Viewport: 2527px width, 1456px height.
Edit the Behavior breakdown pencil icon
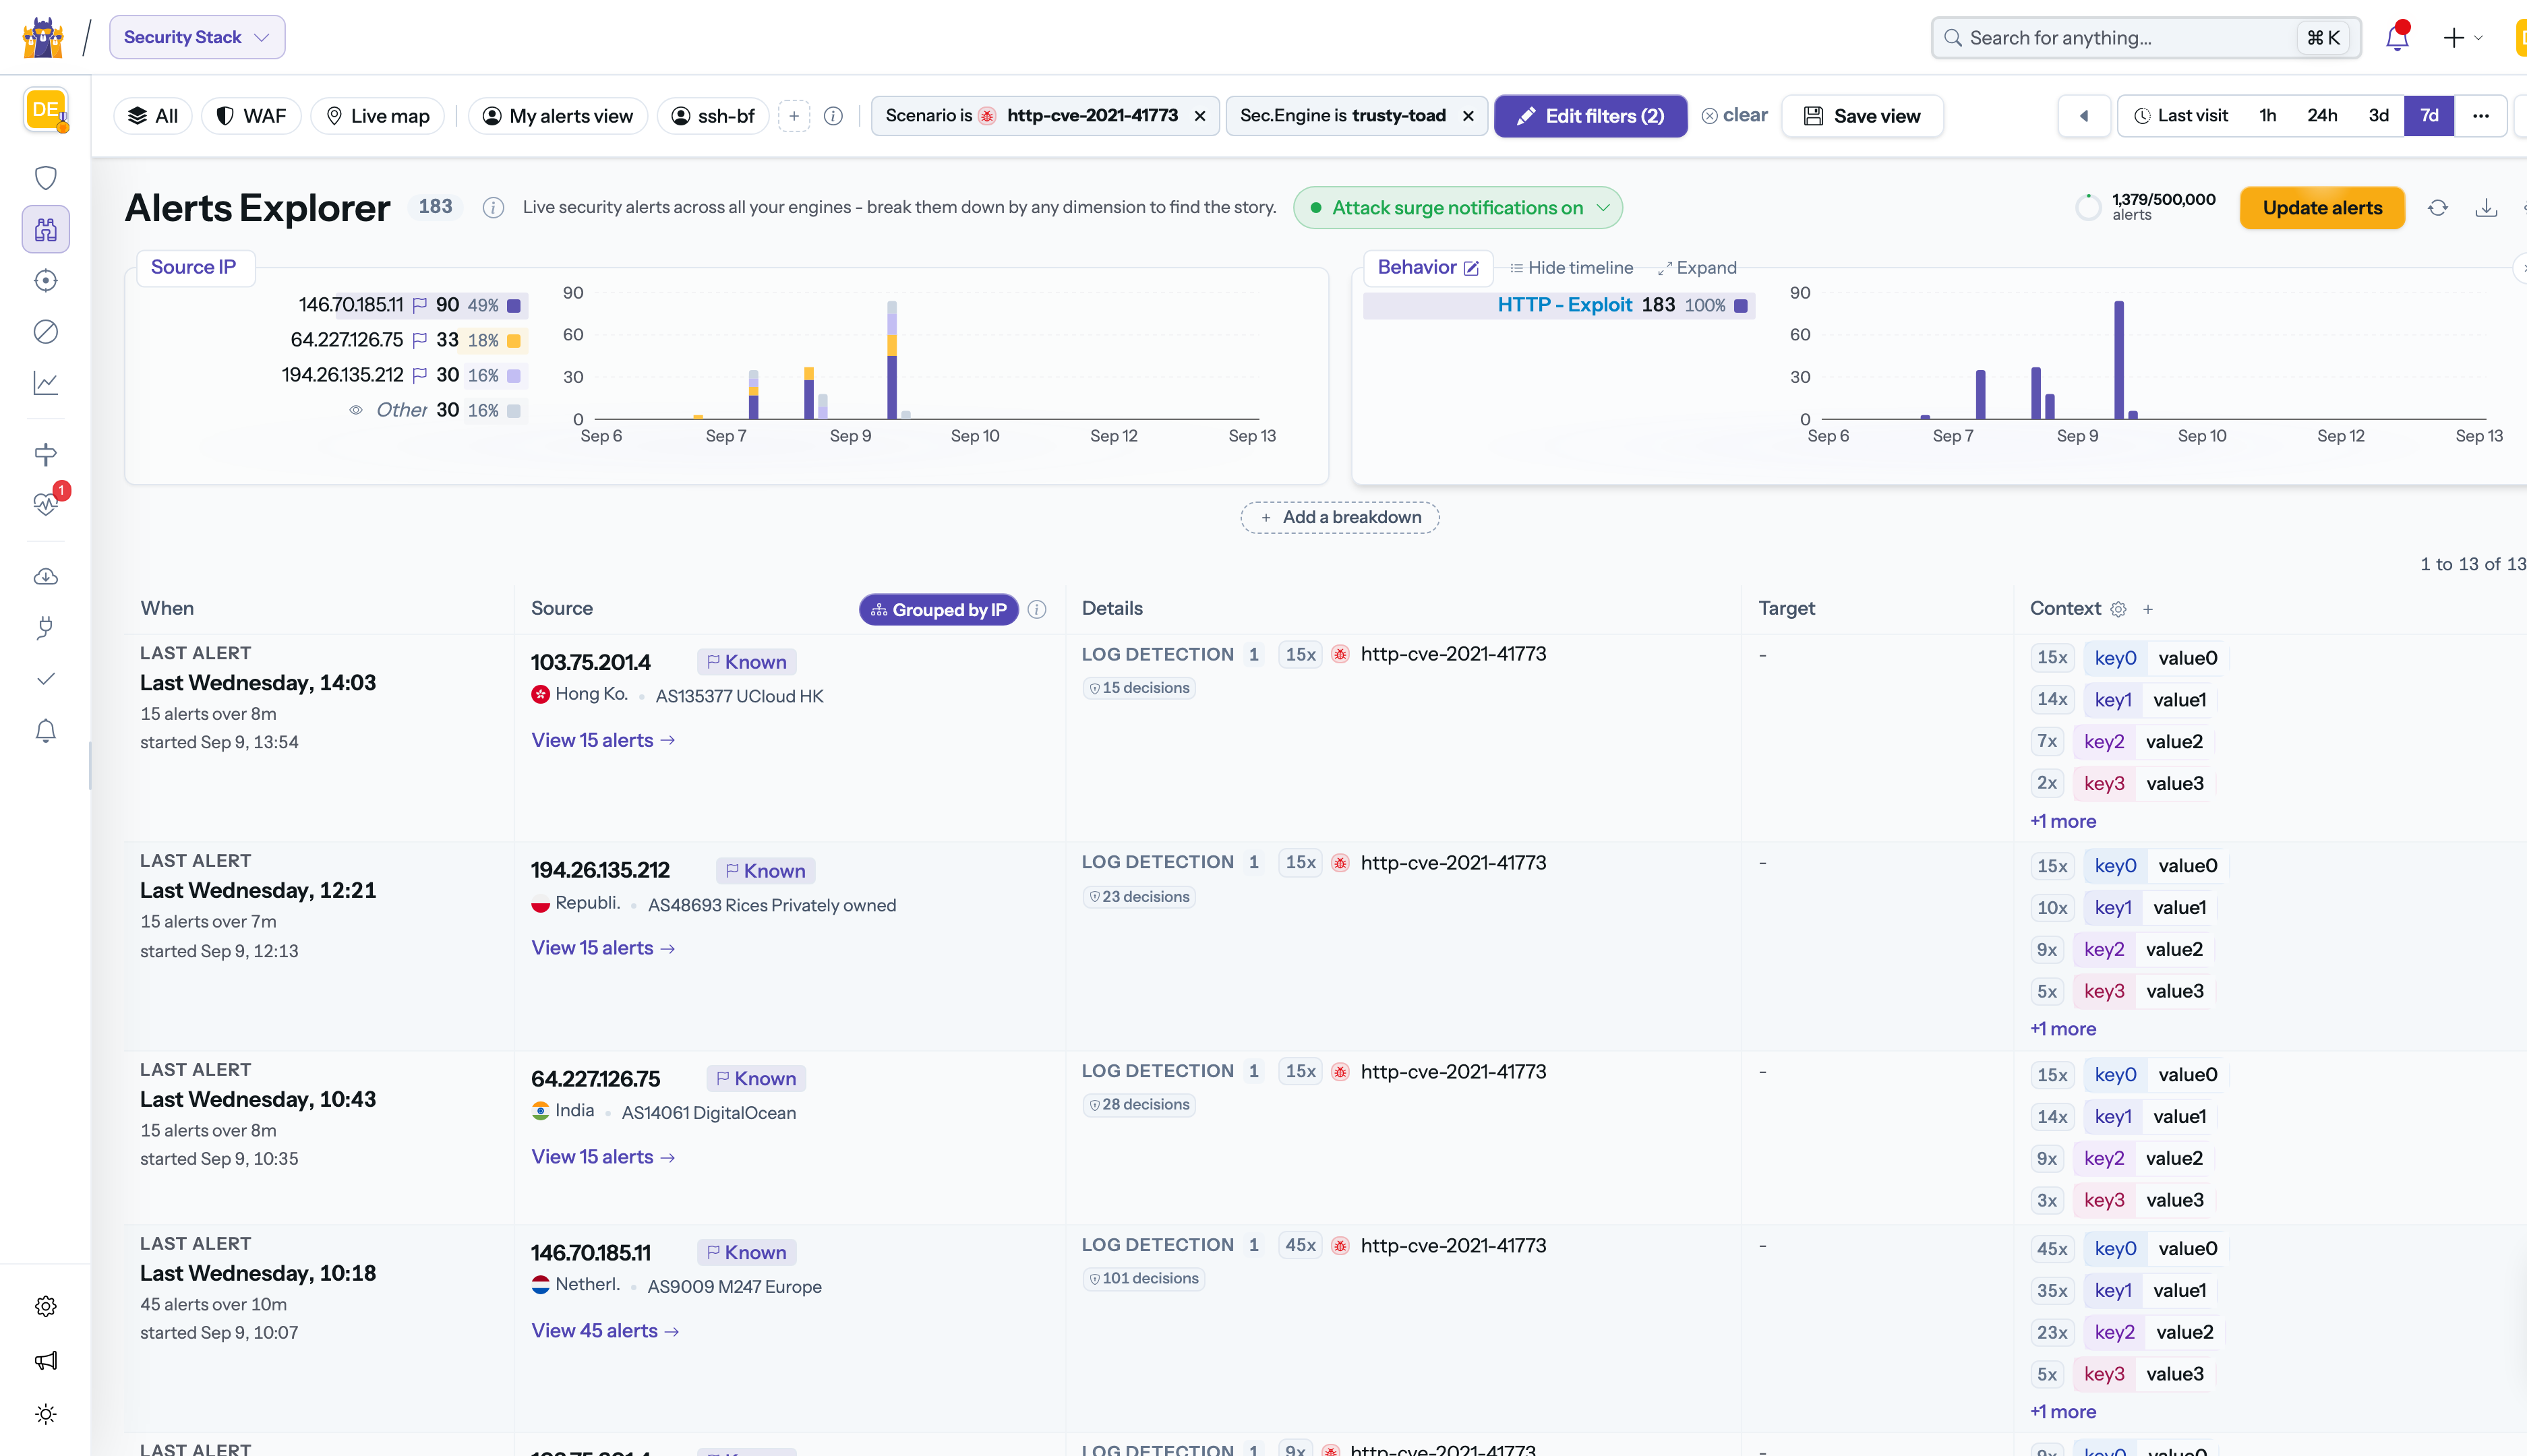(x=1472, y=268)
